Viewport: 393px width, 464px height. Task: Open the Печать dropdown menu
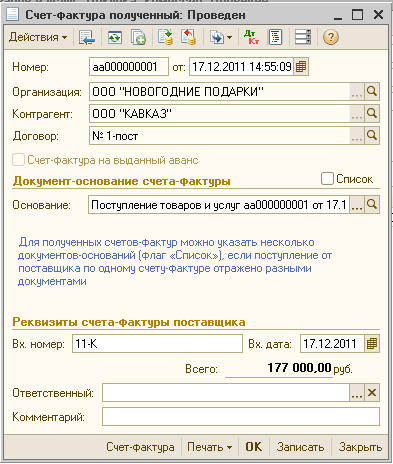[x=210, y=447]
